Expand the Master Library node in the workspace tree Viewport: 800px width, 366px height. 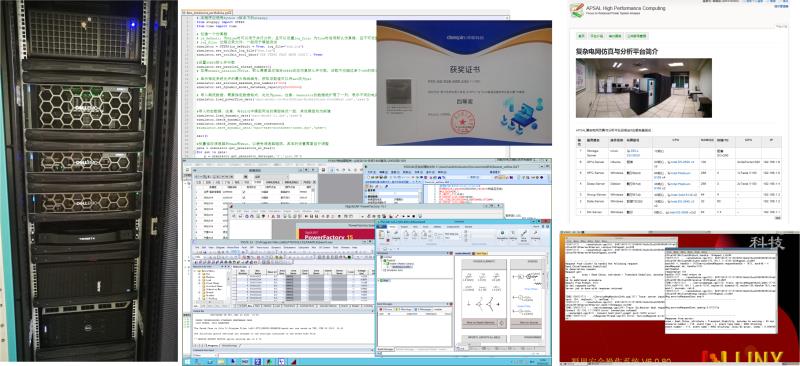385,263
